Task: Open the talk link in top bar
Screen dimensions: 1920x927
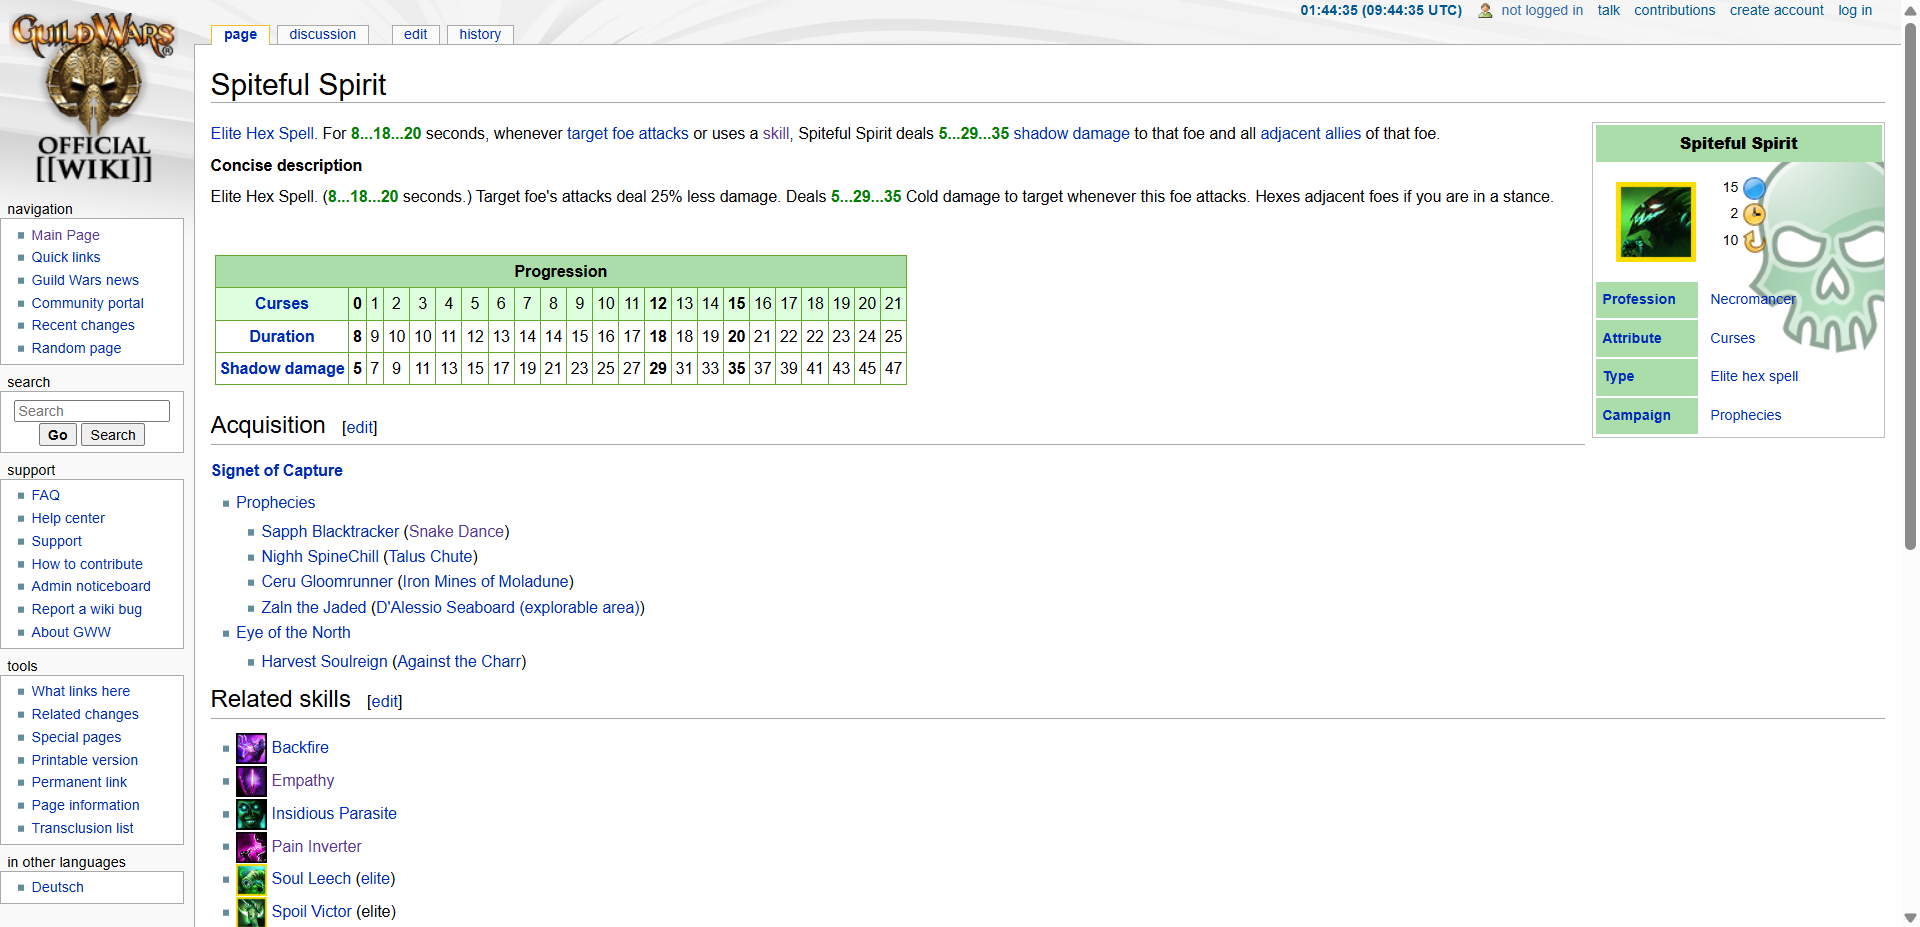Action: pyautogui.click(x=1608, y=10)
